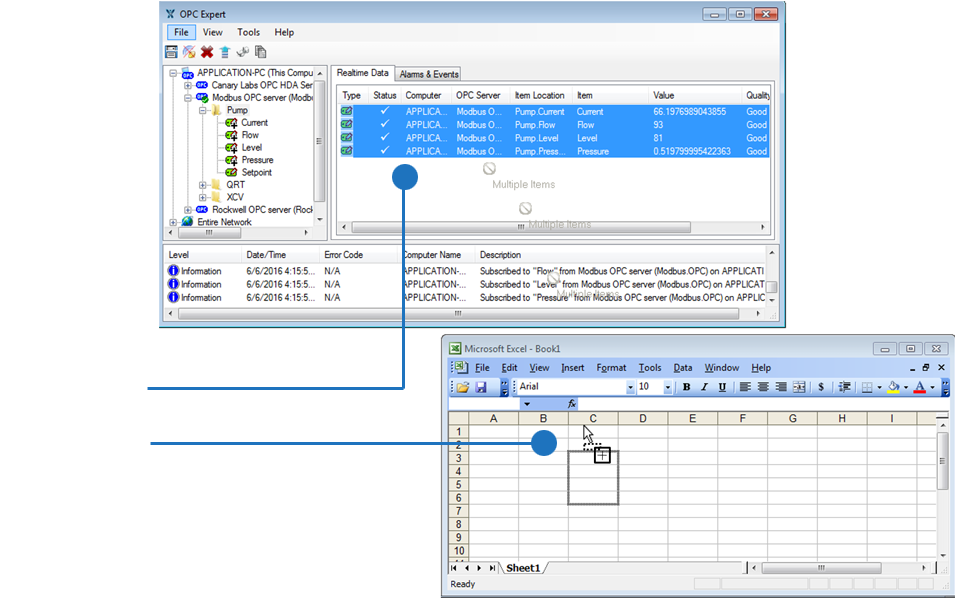Click the currency style icon in Excel
Viewport: 955px width, 598px height.
821,387
